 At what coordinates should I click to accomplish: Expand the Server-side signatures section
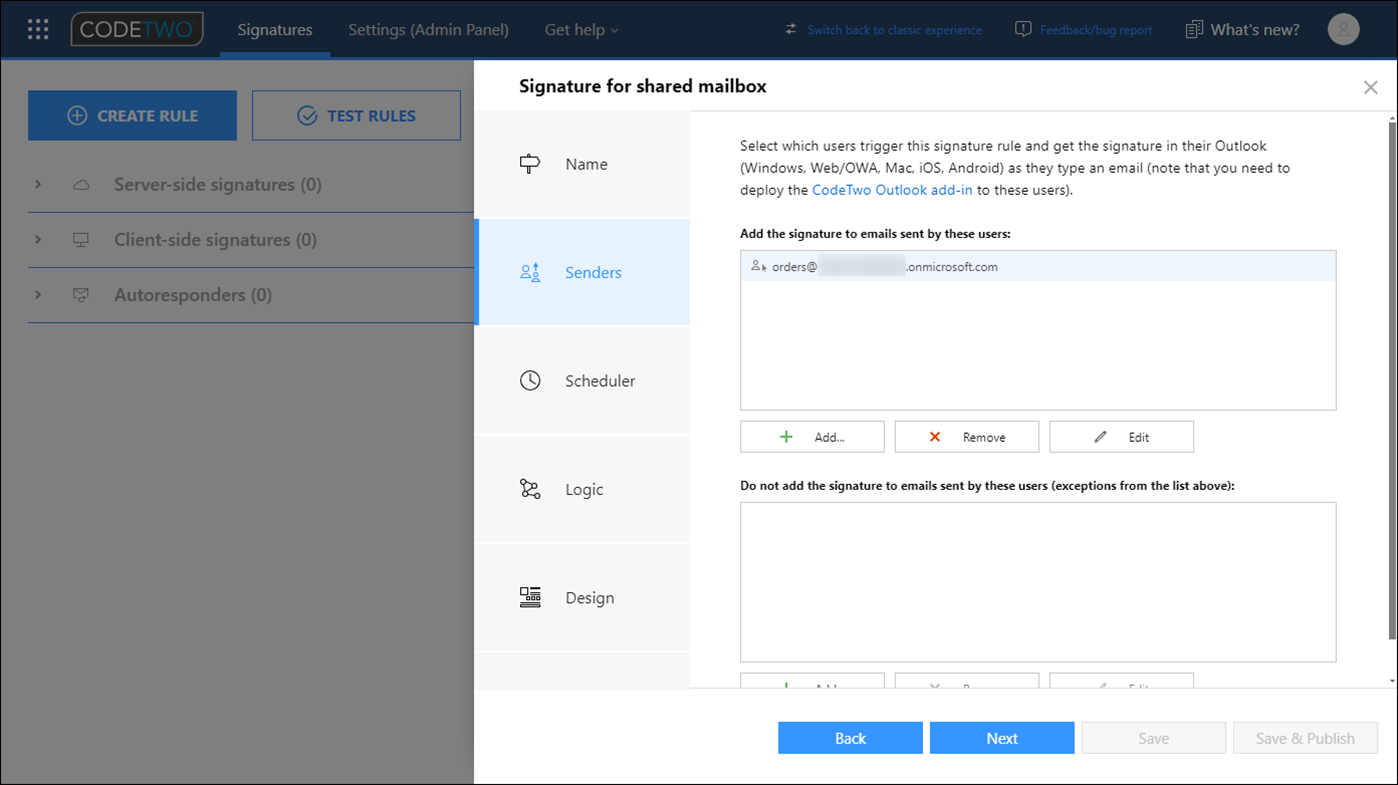(38, 184)
